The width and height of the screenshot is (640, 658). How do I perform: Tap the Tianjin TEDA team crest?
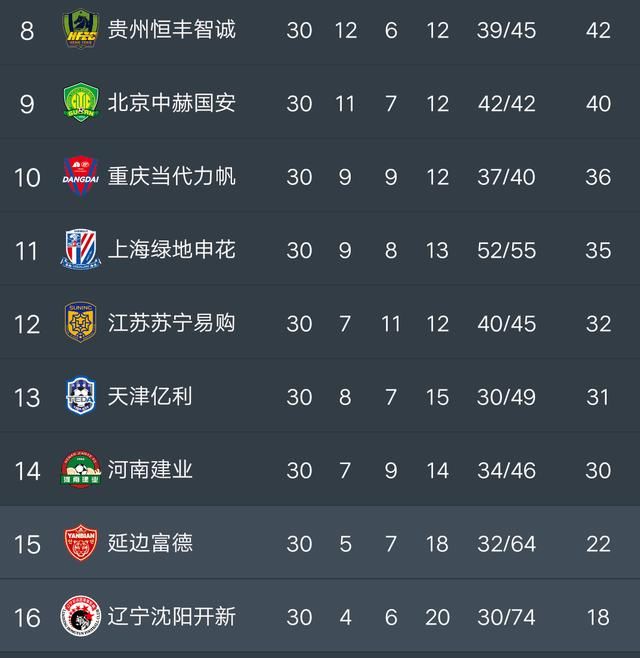click(x=81, y=396)
